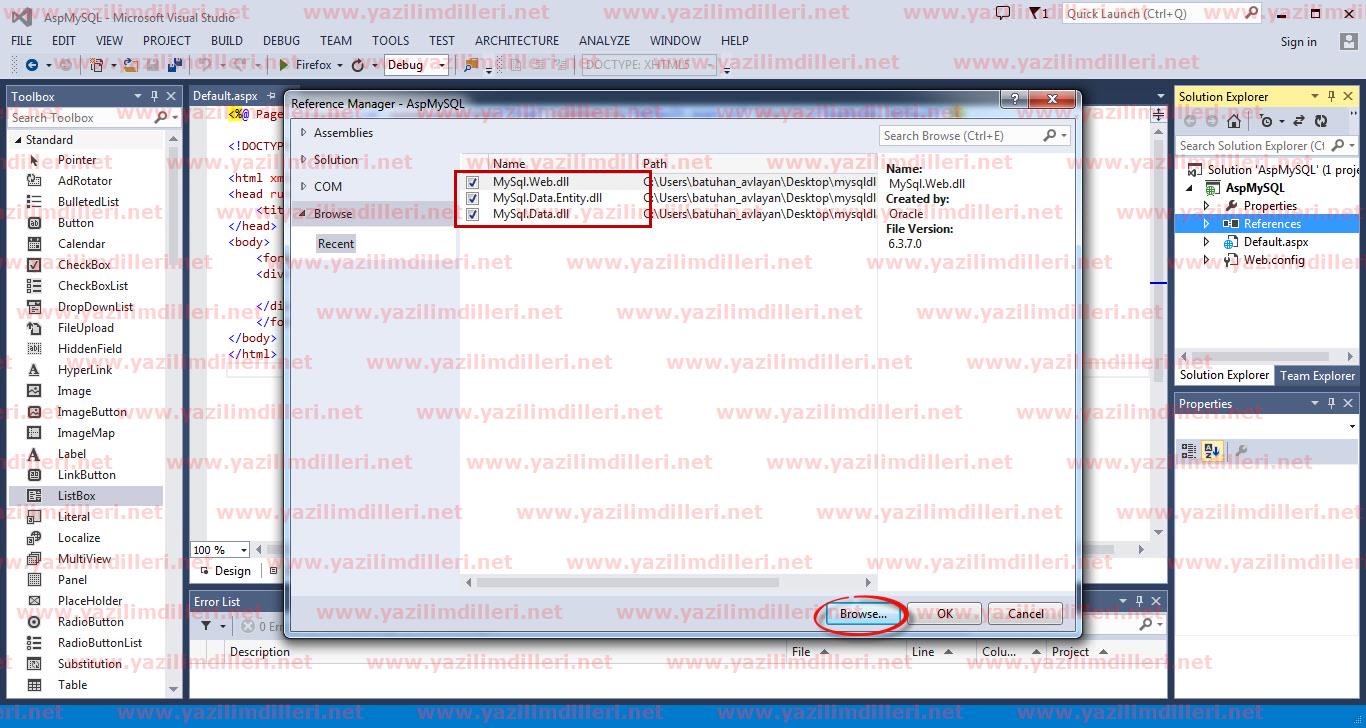Expand the Assemblies category
Image resolution: width=1366 pixels, height=728 pixels.
click(304, 133)
